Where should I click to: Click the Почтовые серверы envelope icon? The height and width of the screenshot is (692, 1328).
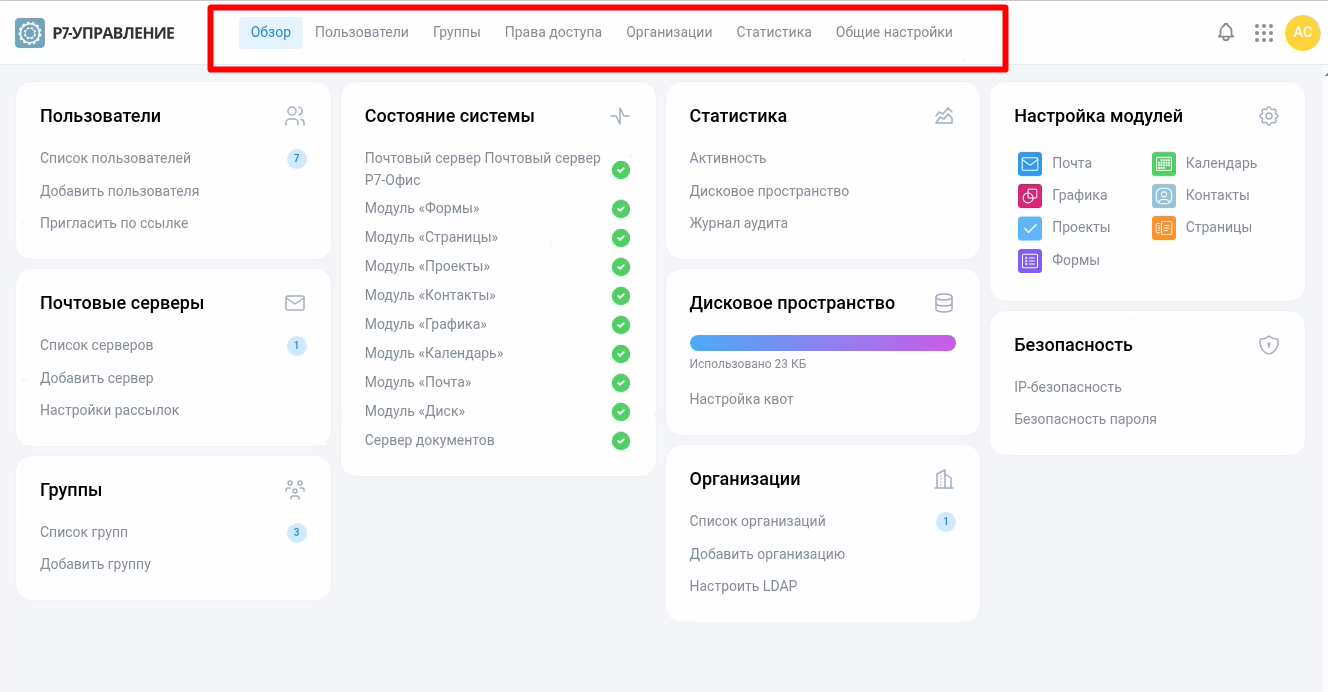[295, 303]
